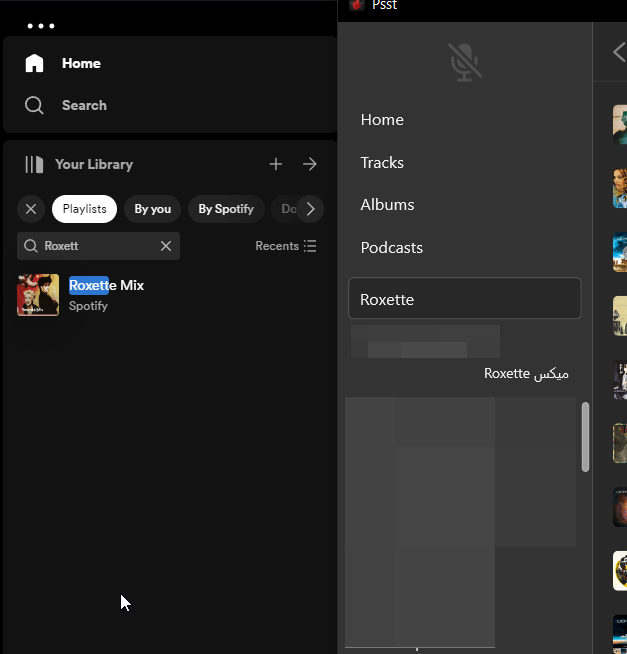This screenshot has height=654, width=627.
Task: Open Tracks in Psst sidebar
Action: point(382,163)
